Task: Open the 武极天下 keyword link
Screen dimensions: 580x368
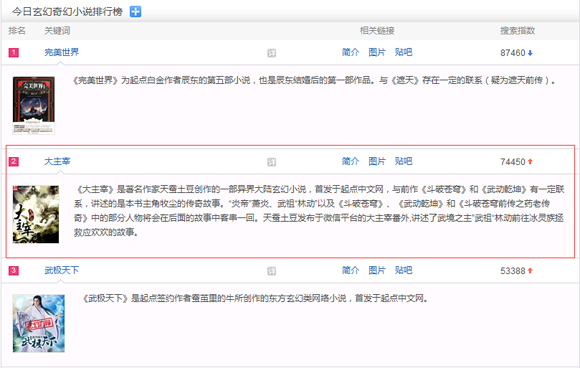Action: coord(61,270)
